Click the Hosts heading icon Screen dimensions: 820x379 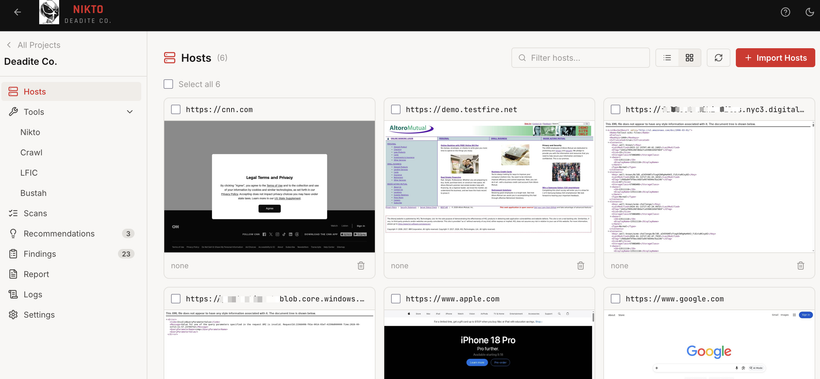point(169,58)
